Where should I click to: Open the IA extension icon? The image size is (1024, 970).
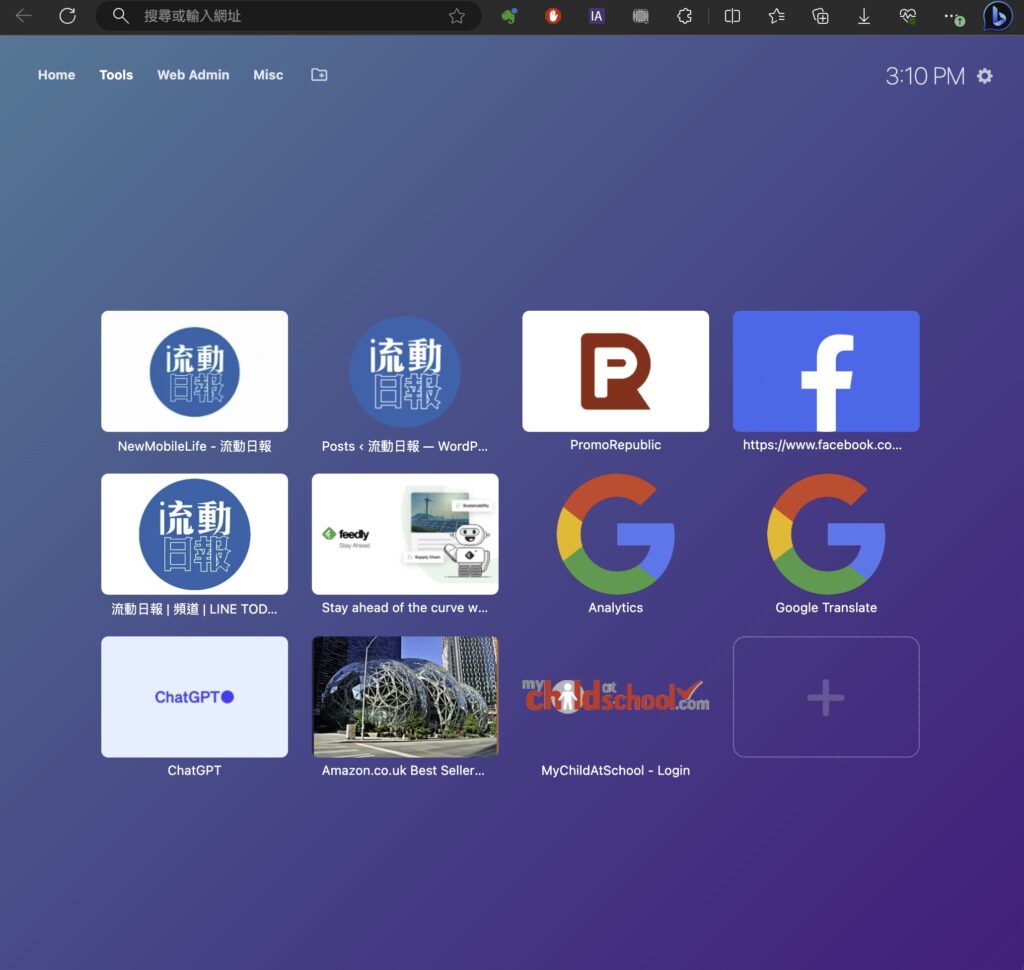coord(596,16)
